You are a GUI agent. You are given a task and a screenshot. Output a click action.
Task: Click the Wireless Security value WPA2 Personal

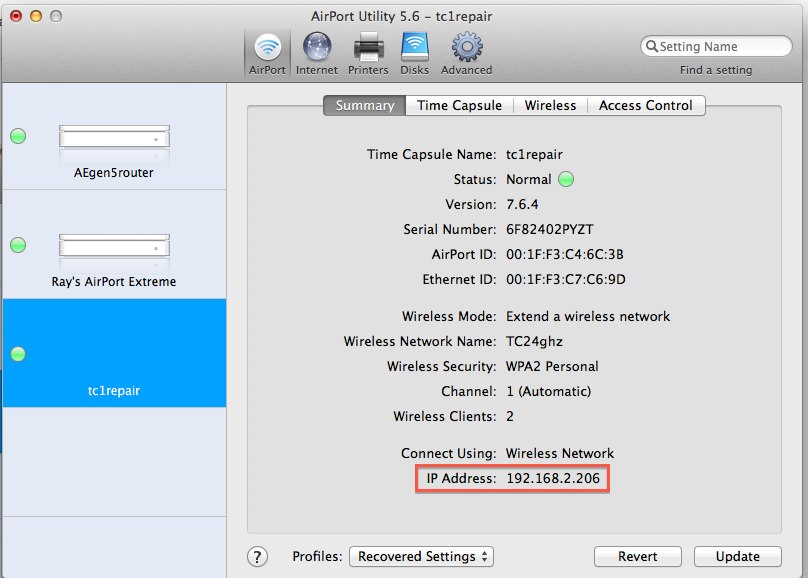coord(552,366)
